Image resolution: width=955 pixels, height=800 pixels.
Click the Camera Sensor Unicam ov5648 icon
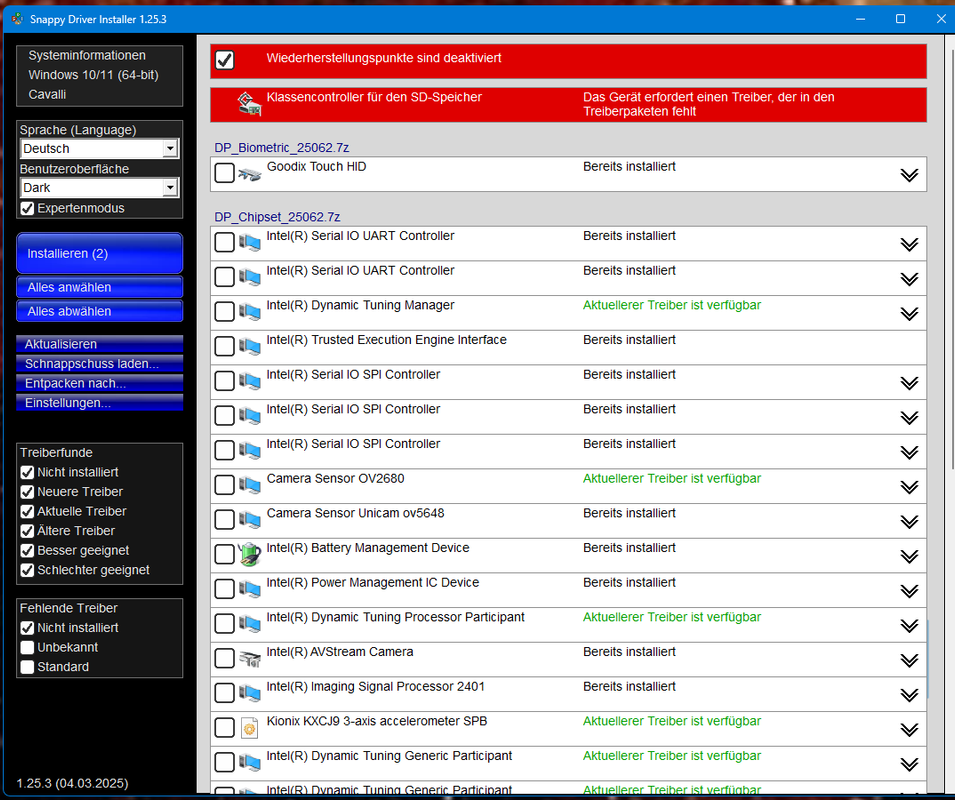[249, 520]
